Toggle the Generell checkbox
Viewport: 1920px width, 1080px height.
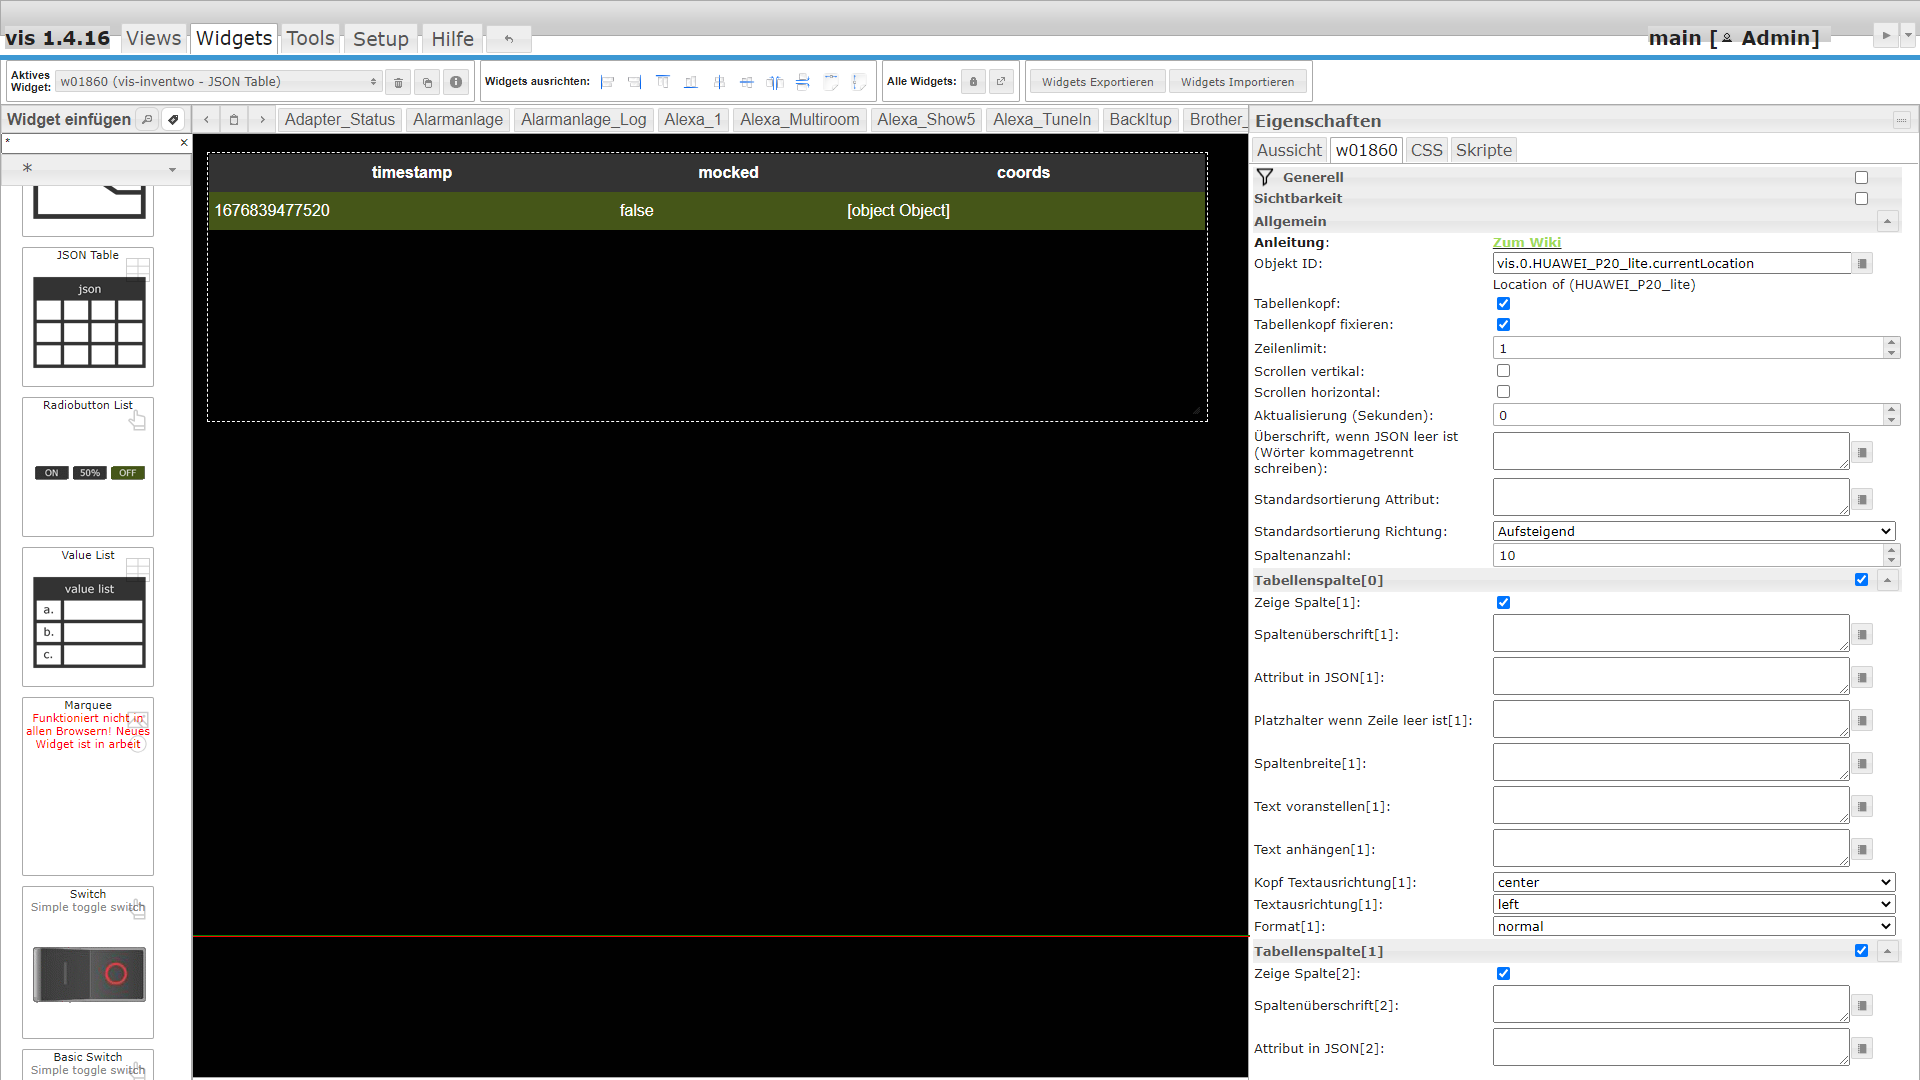tap(1861, 178)
